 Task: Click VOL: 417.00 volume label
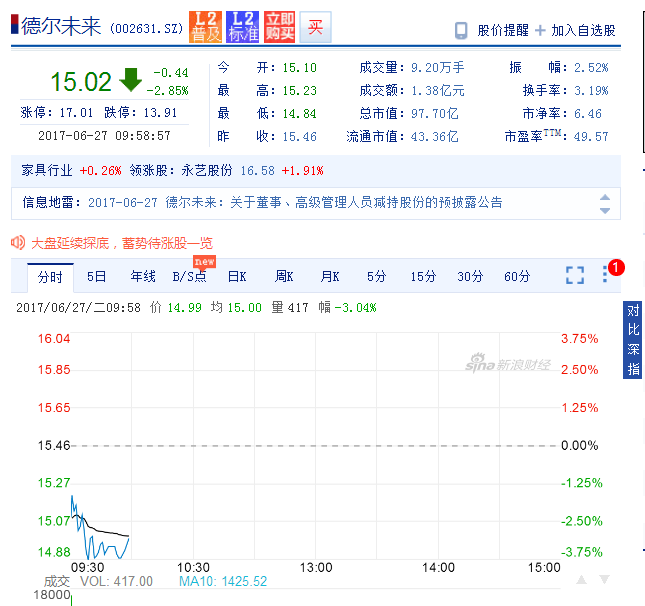coord(116,581)
